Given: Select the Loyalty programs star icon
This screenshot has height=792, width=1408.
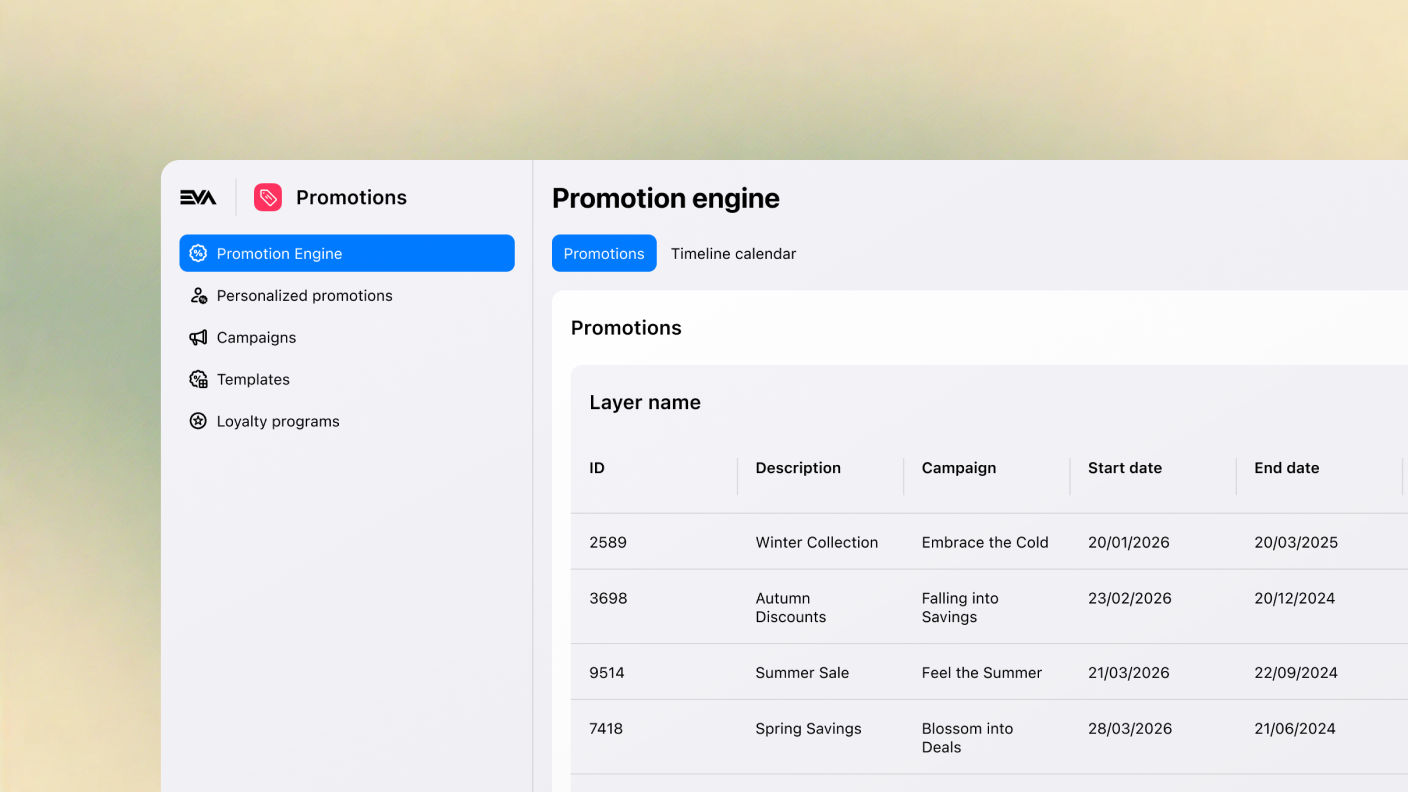Looking at the screenshot, I should click(x=198, y=421).
